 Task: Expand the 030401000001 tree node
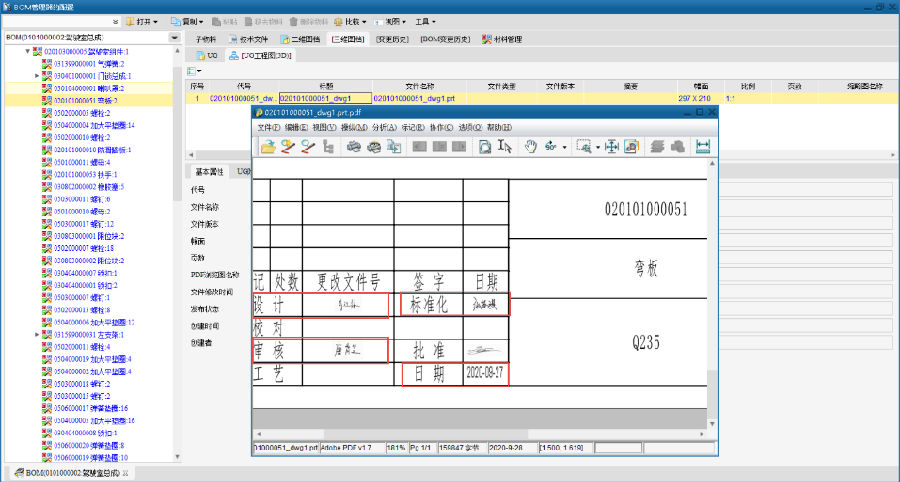point(37,76)
